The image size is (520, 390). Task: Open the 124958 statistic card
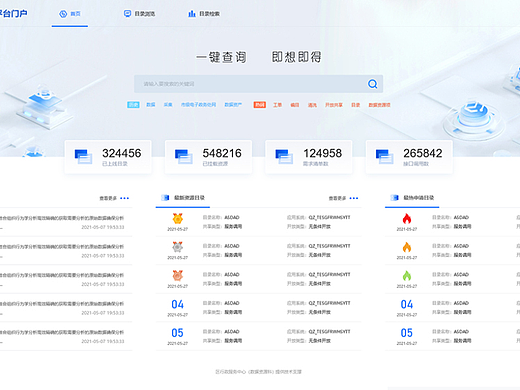coord(309,157)
